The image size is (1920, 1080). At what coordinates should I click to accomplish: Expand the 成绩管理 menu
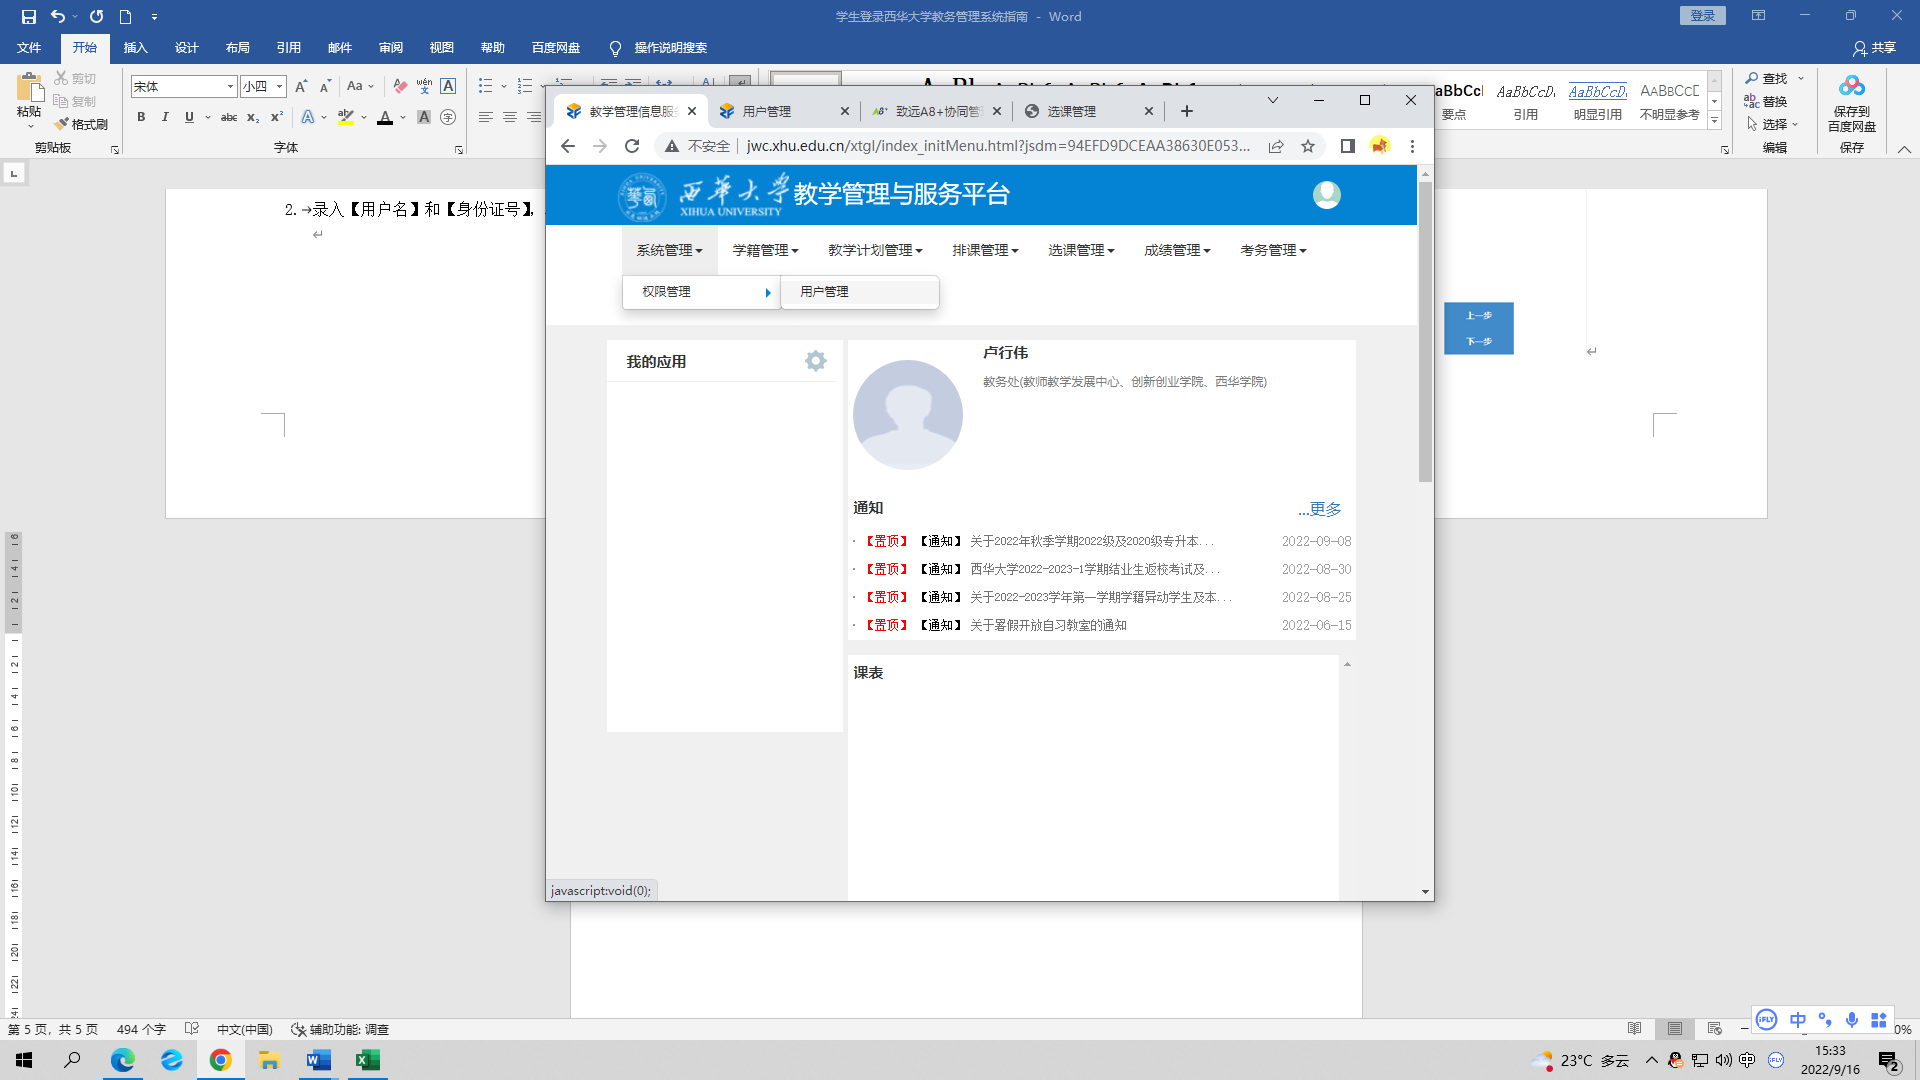point(1177,250)
